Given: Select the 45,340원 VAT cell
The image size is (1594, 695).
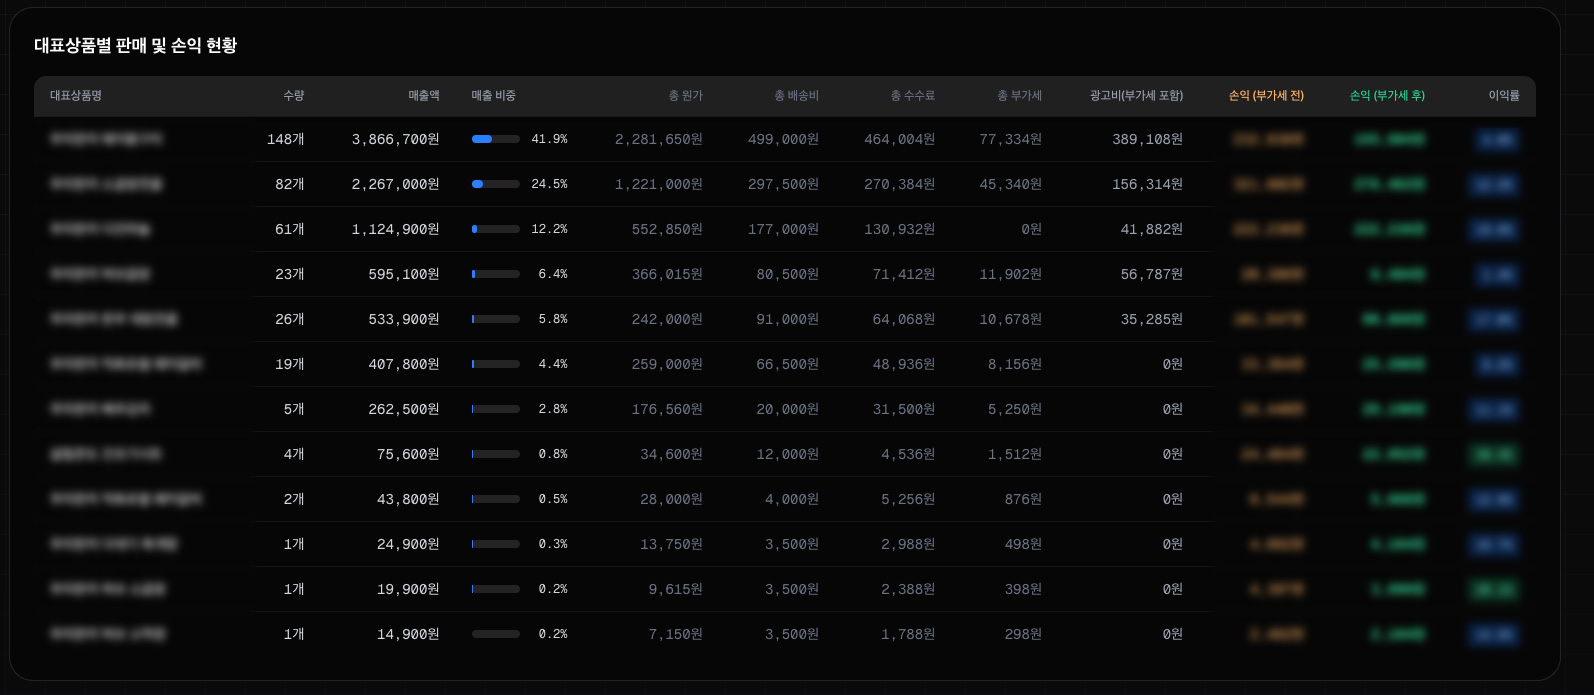Looking at the screenshot, I should pyautogui.click(x=1011, y=184).
